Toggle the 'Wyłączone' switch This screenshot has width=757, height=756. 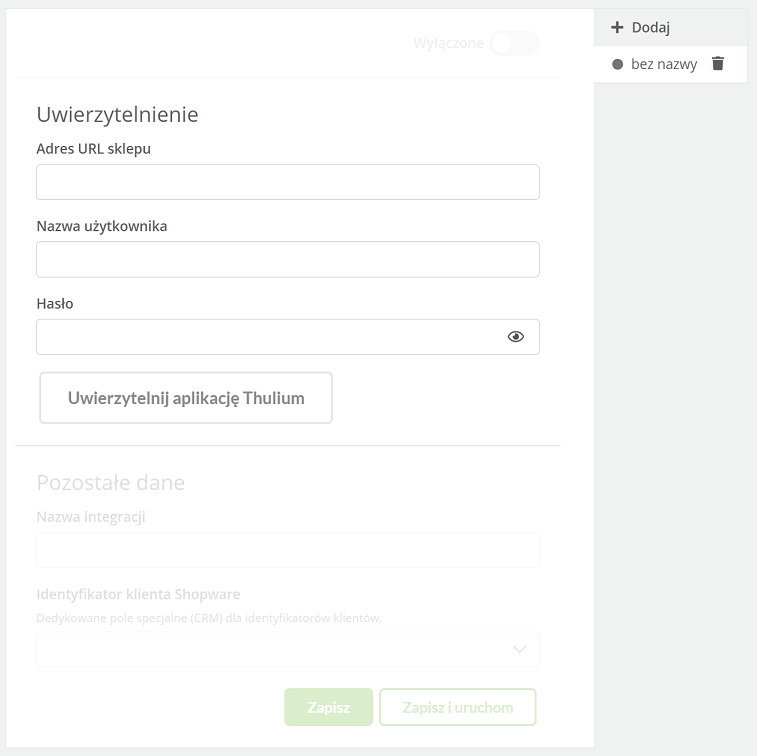(x=514, y=43)
